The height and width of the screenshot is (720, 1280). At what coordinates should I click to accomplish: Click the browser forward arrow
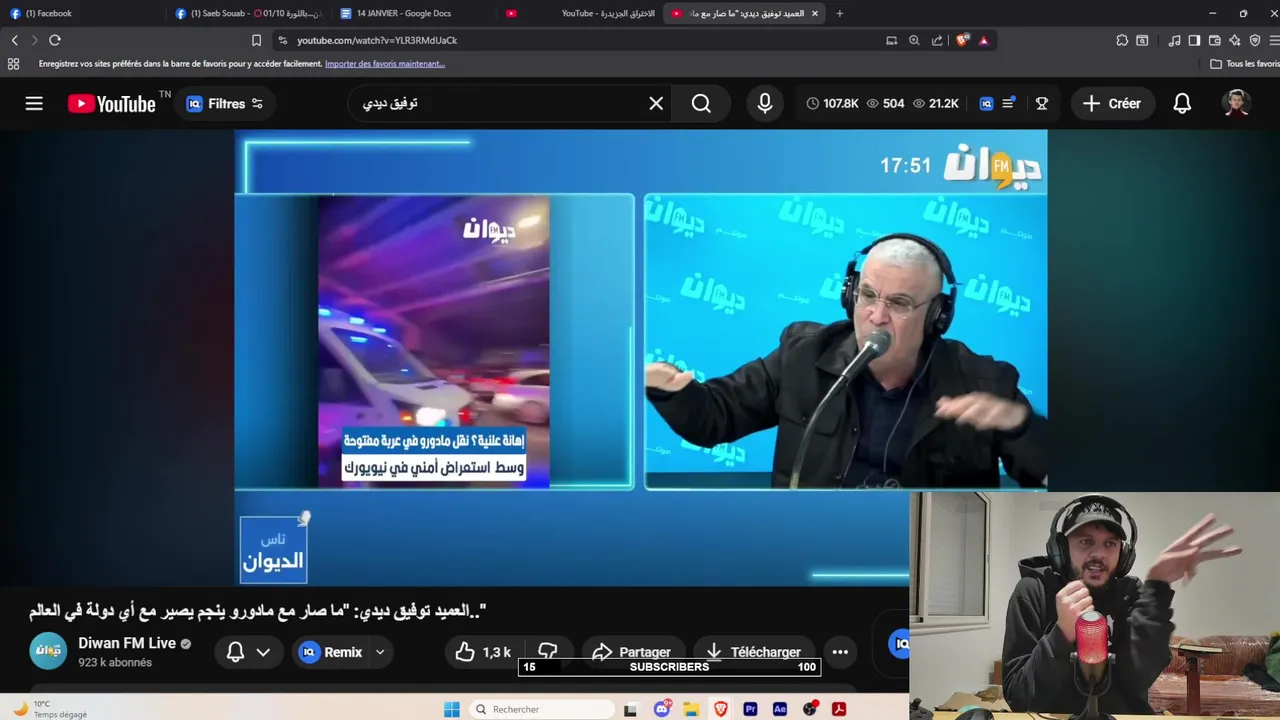pyautogui.click(x=34, y=40)
